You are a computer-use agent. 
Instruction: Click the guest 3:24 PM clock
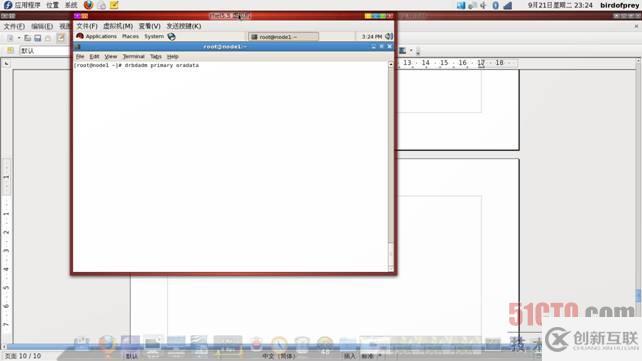(372, 37)
